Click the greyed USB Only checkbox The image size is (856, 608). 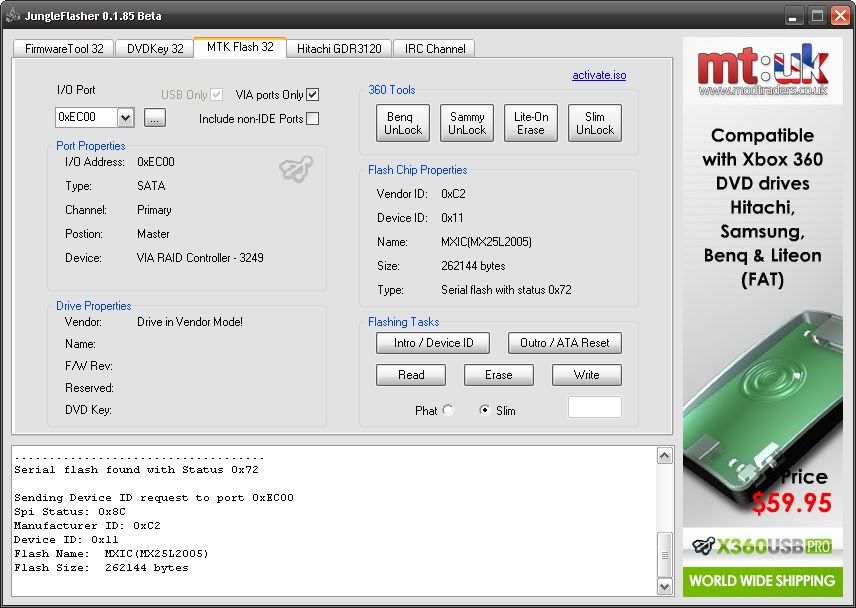coord(217,94)
